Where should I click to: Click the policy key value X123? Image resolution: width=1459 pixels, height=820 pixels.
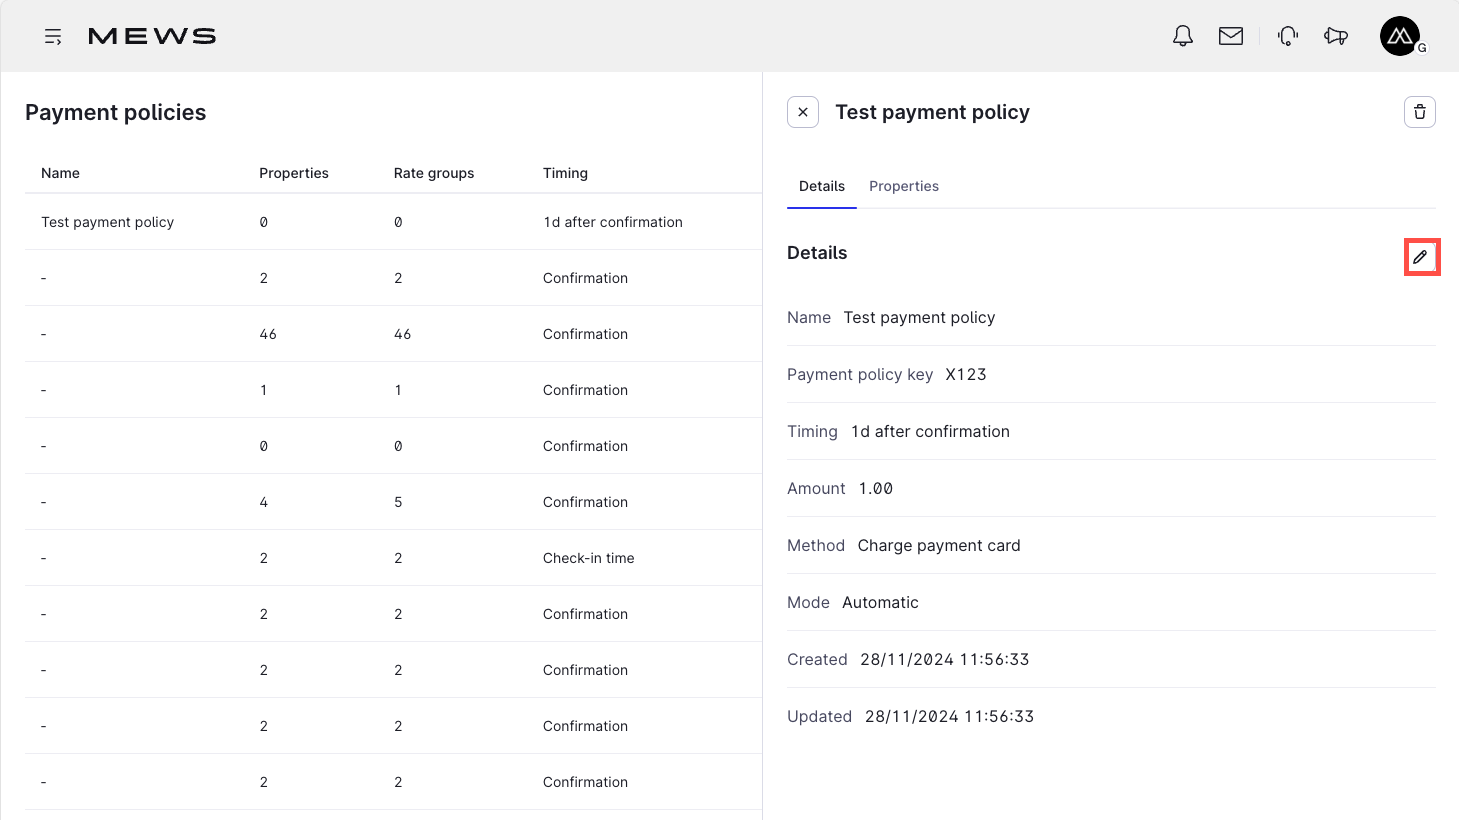pyautogui.click(x=966, y=374)
